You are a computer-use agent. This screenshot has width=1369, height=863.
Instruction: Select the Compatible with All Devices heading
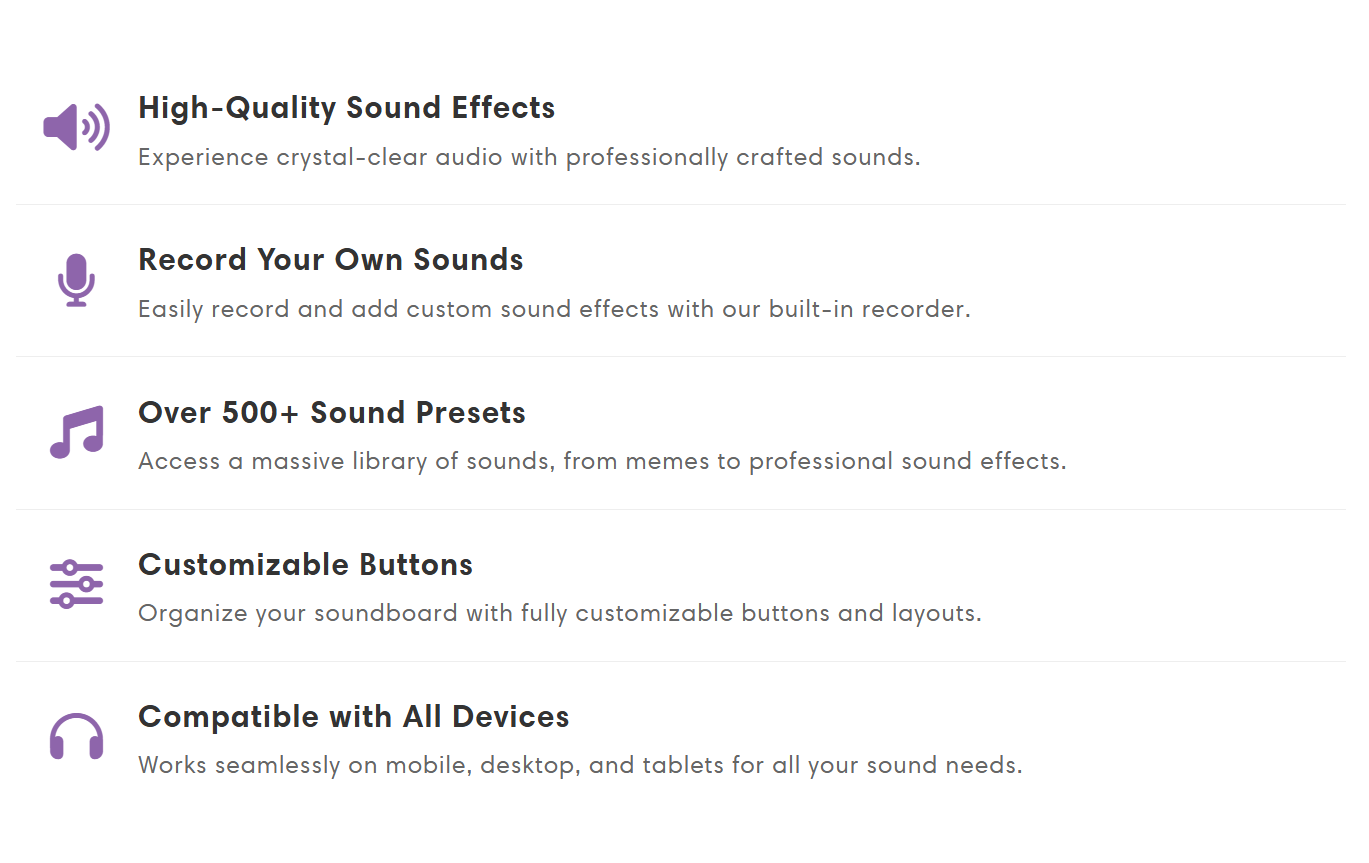tap(354, 717)
